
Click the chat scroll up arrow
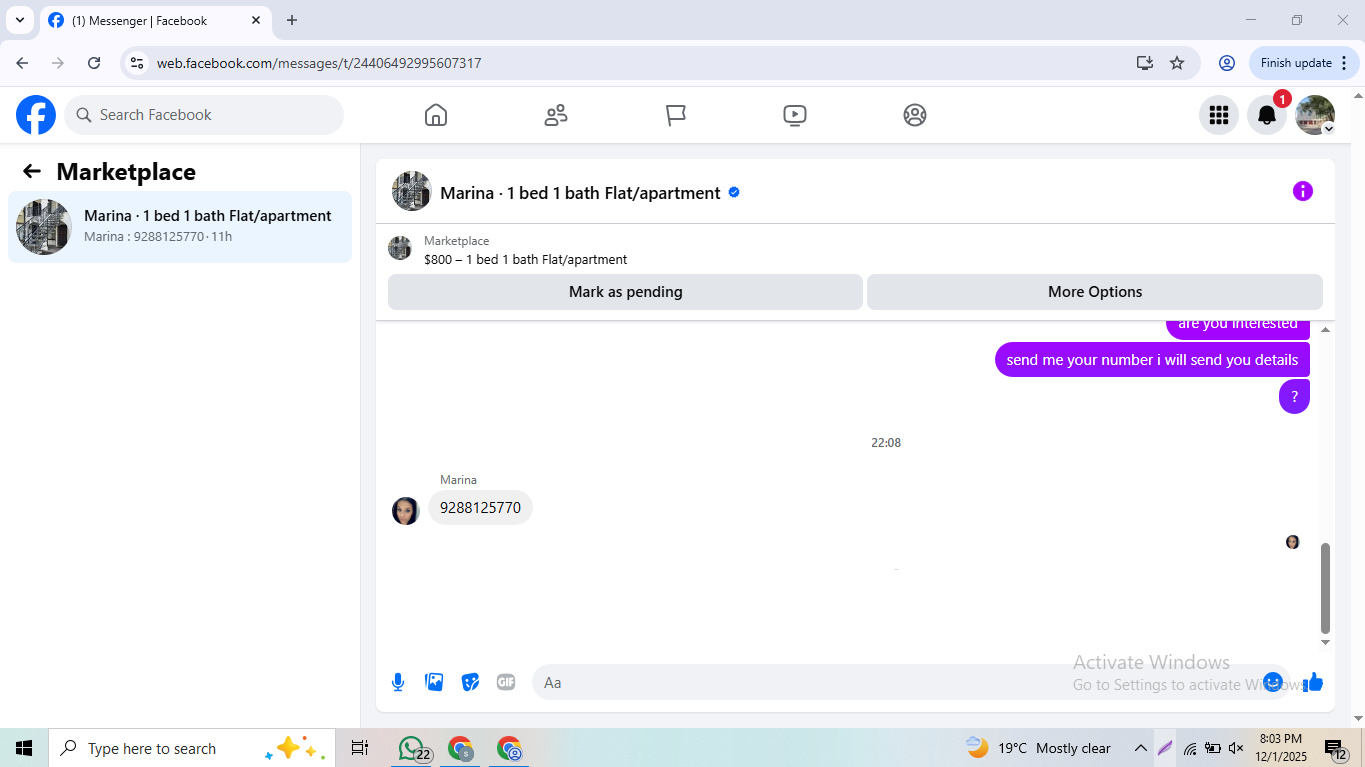point(1326,329)
